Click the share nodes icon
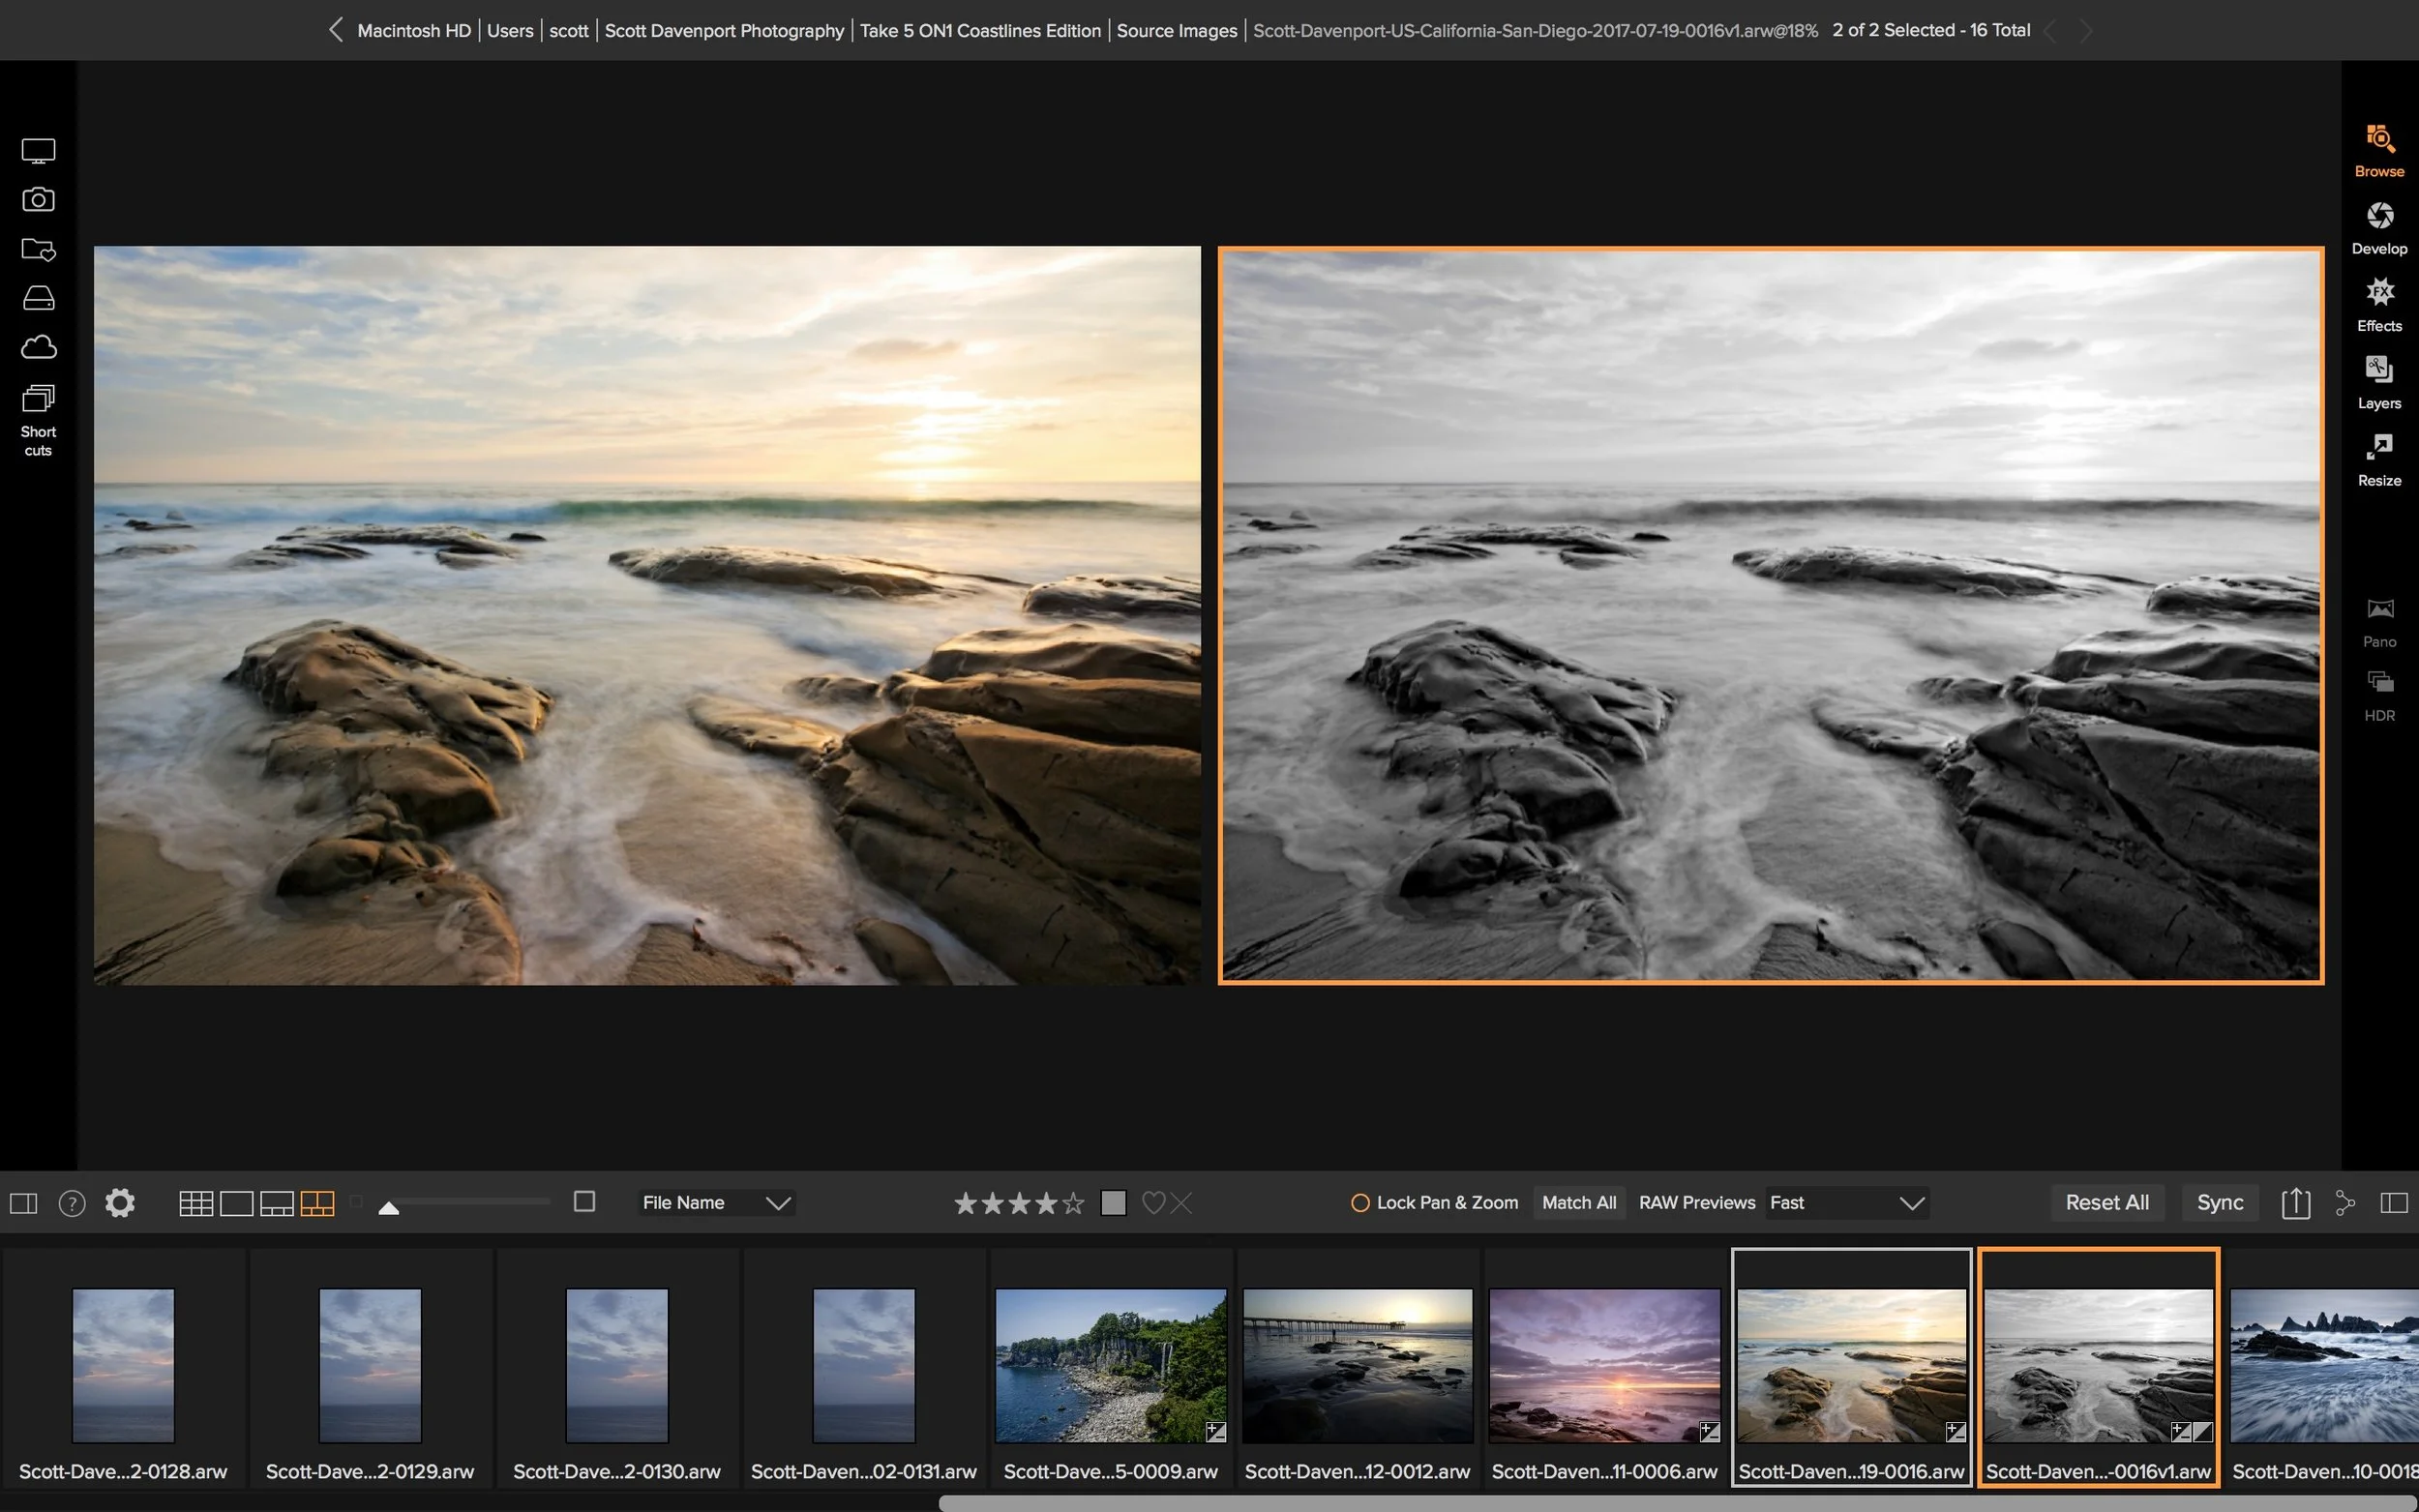The height and width of the screenshot is (1512, 2419). 2345,1203
